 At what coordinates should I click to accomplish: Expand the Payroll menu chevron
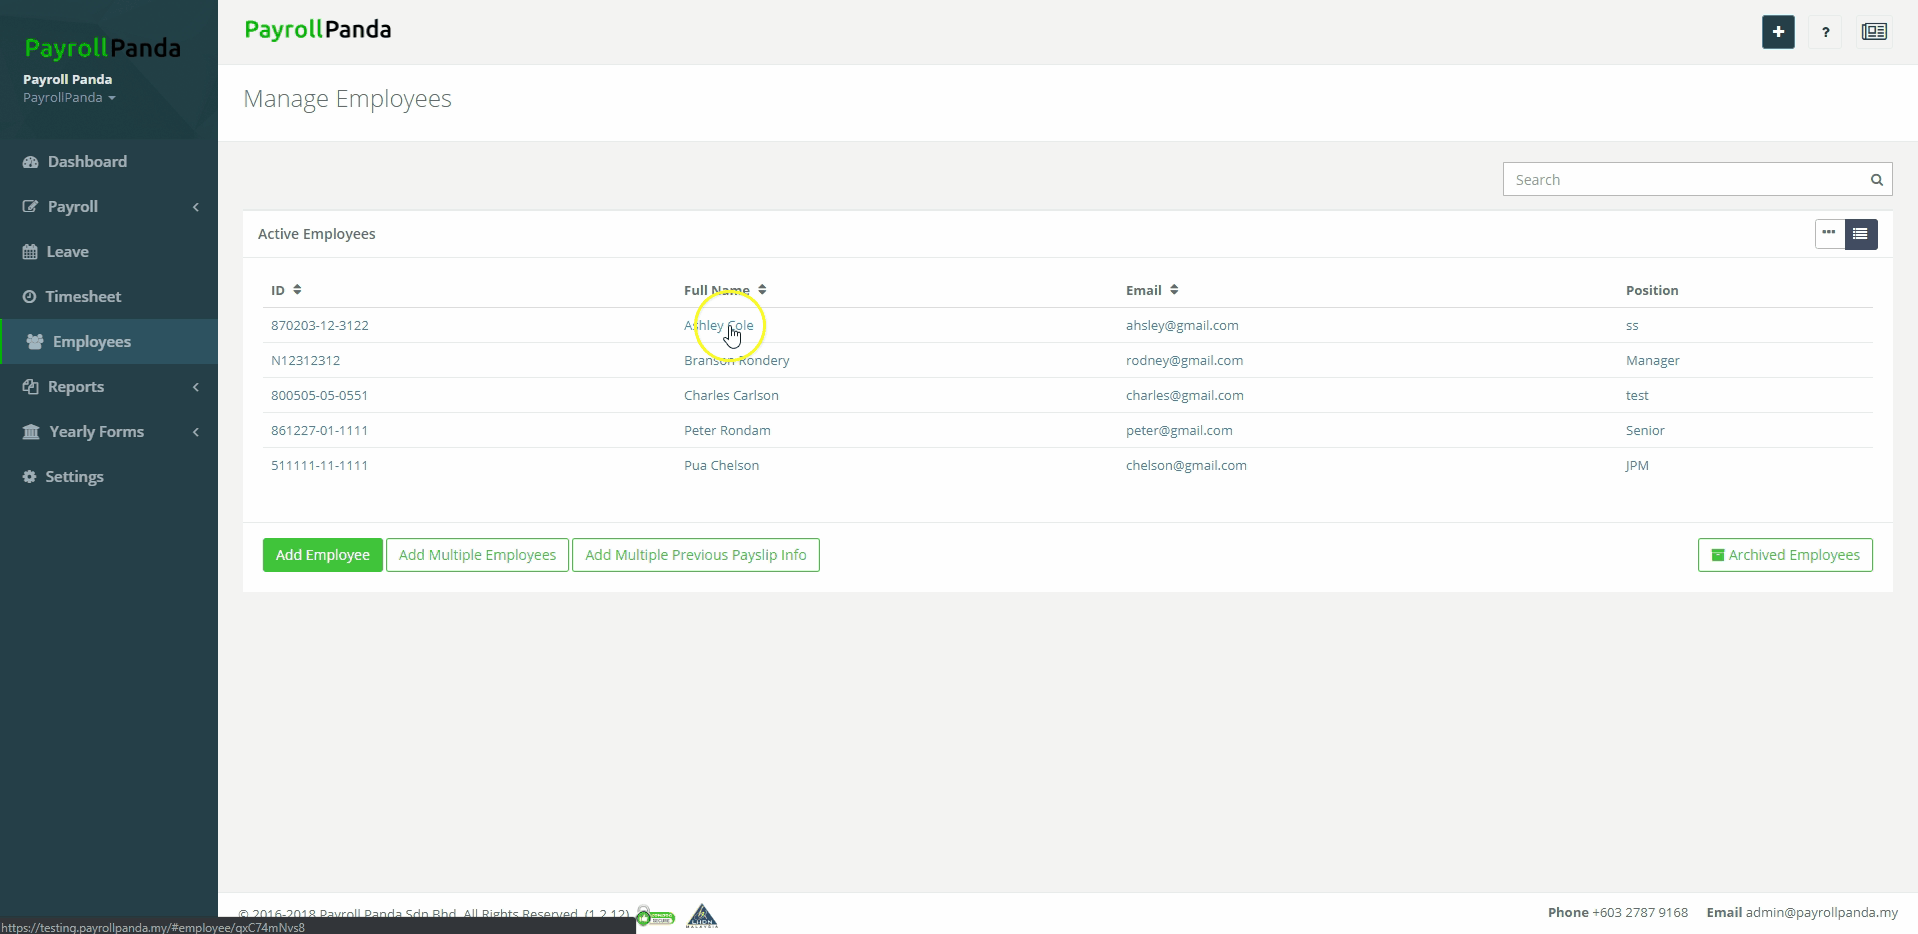[x=196, y=207]
